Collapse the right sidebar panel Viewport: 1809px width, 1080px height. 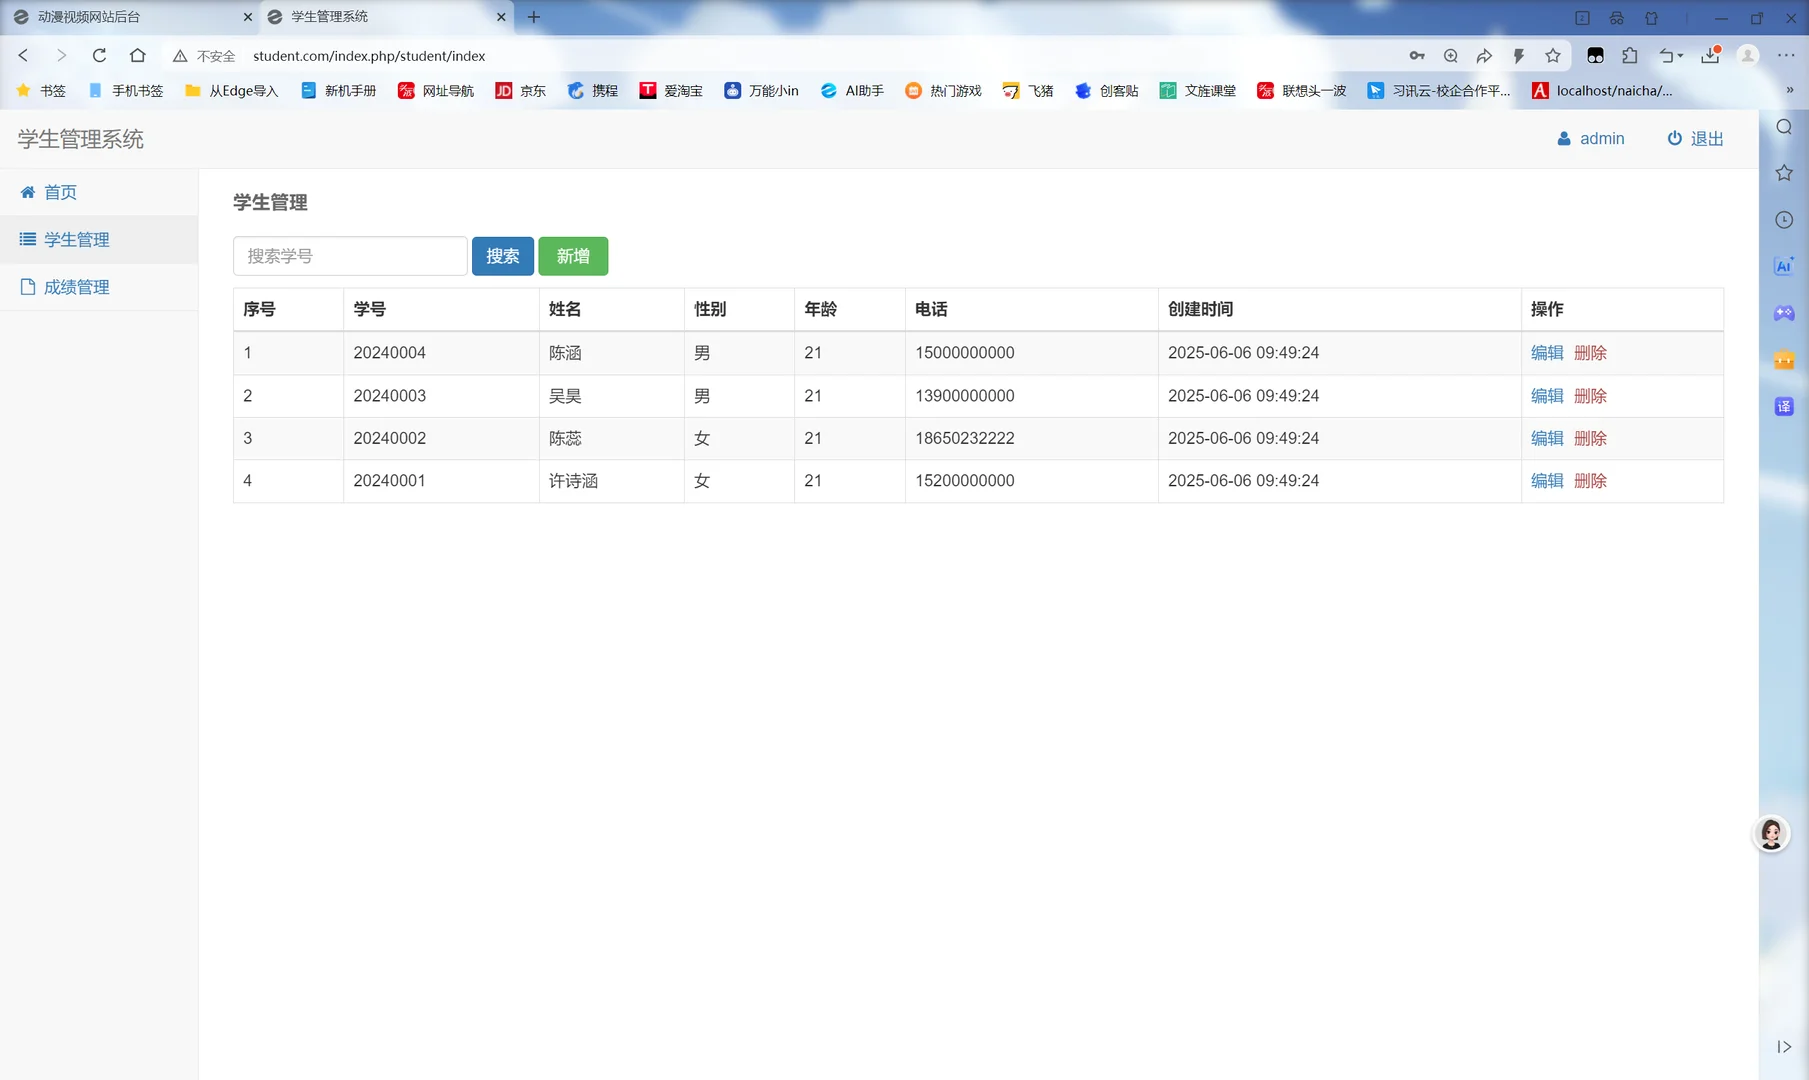click(1783, 1047)
